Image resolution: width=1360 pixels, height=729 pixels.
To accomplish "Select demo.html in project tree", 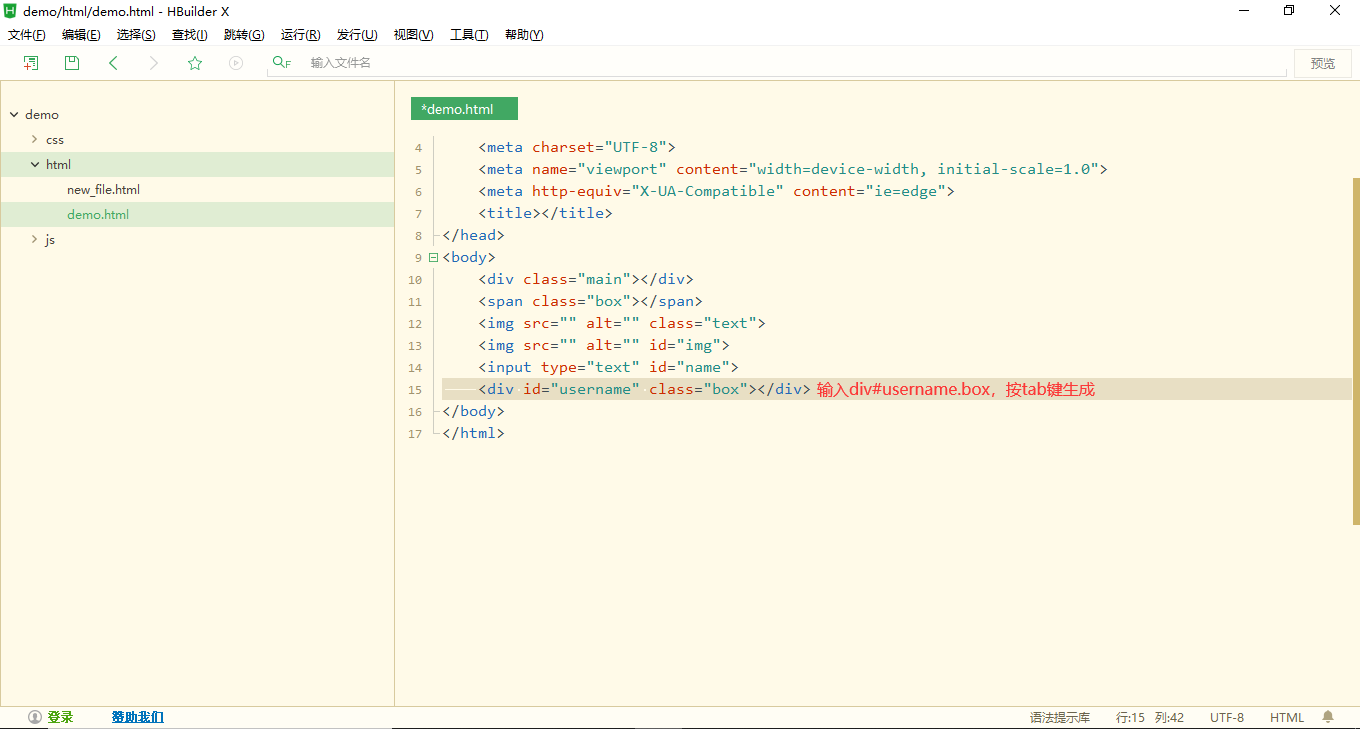I will point(98,215).
